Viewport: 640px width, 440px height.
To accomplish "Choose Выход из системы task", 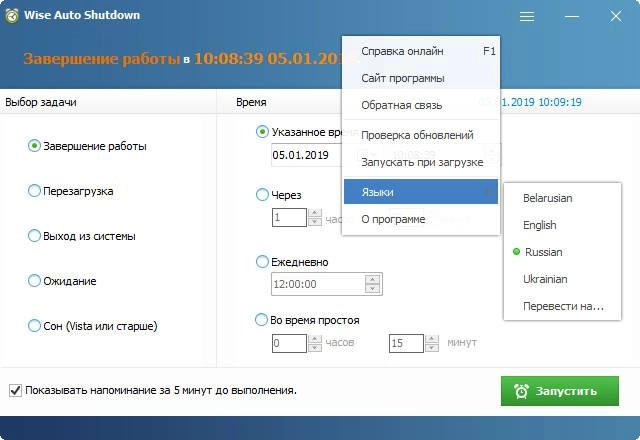I will 34,236.
